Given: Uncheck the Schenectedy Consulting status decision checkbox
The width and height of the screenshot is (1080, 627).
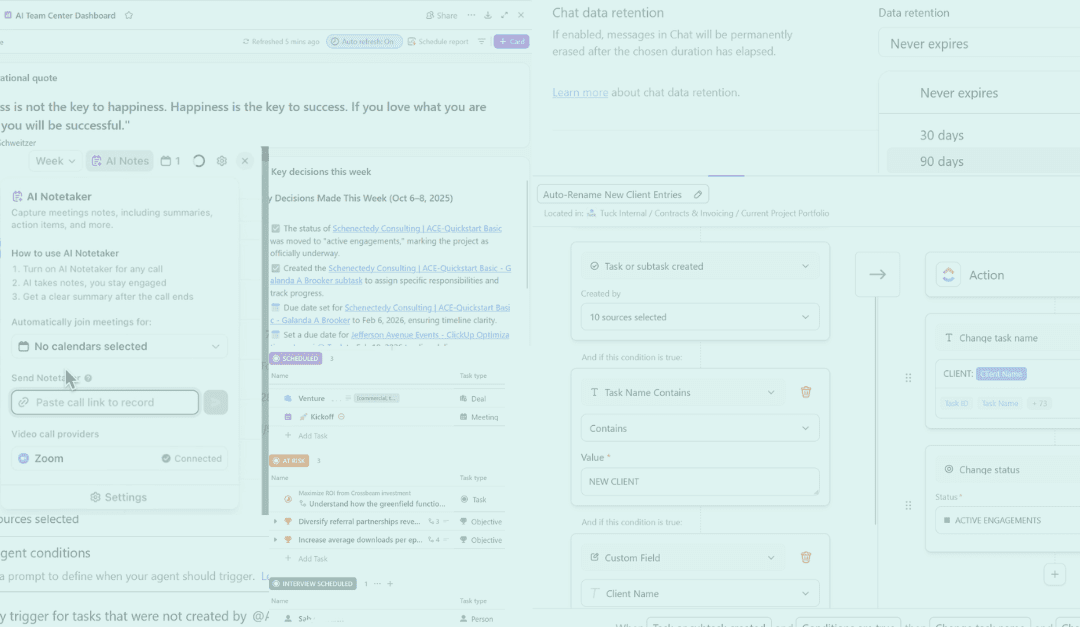Looking at the screenshot, I should 275,228.
